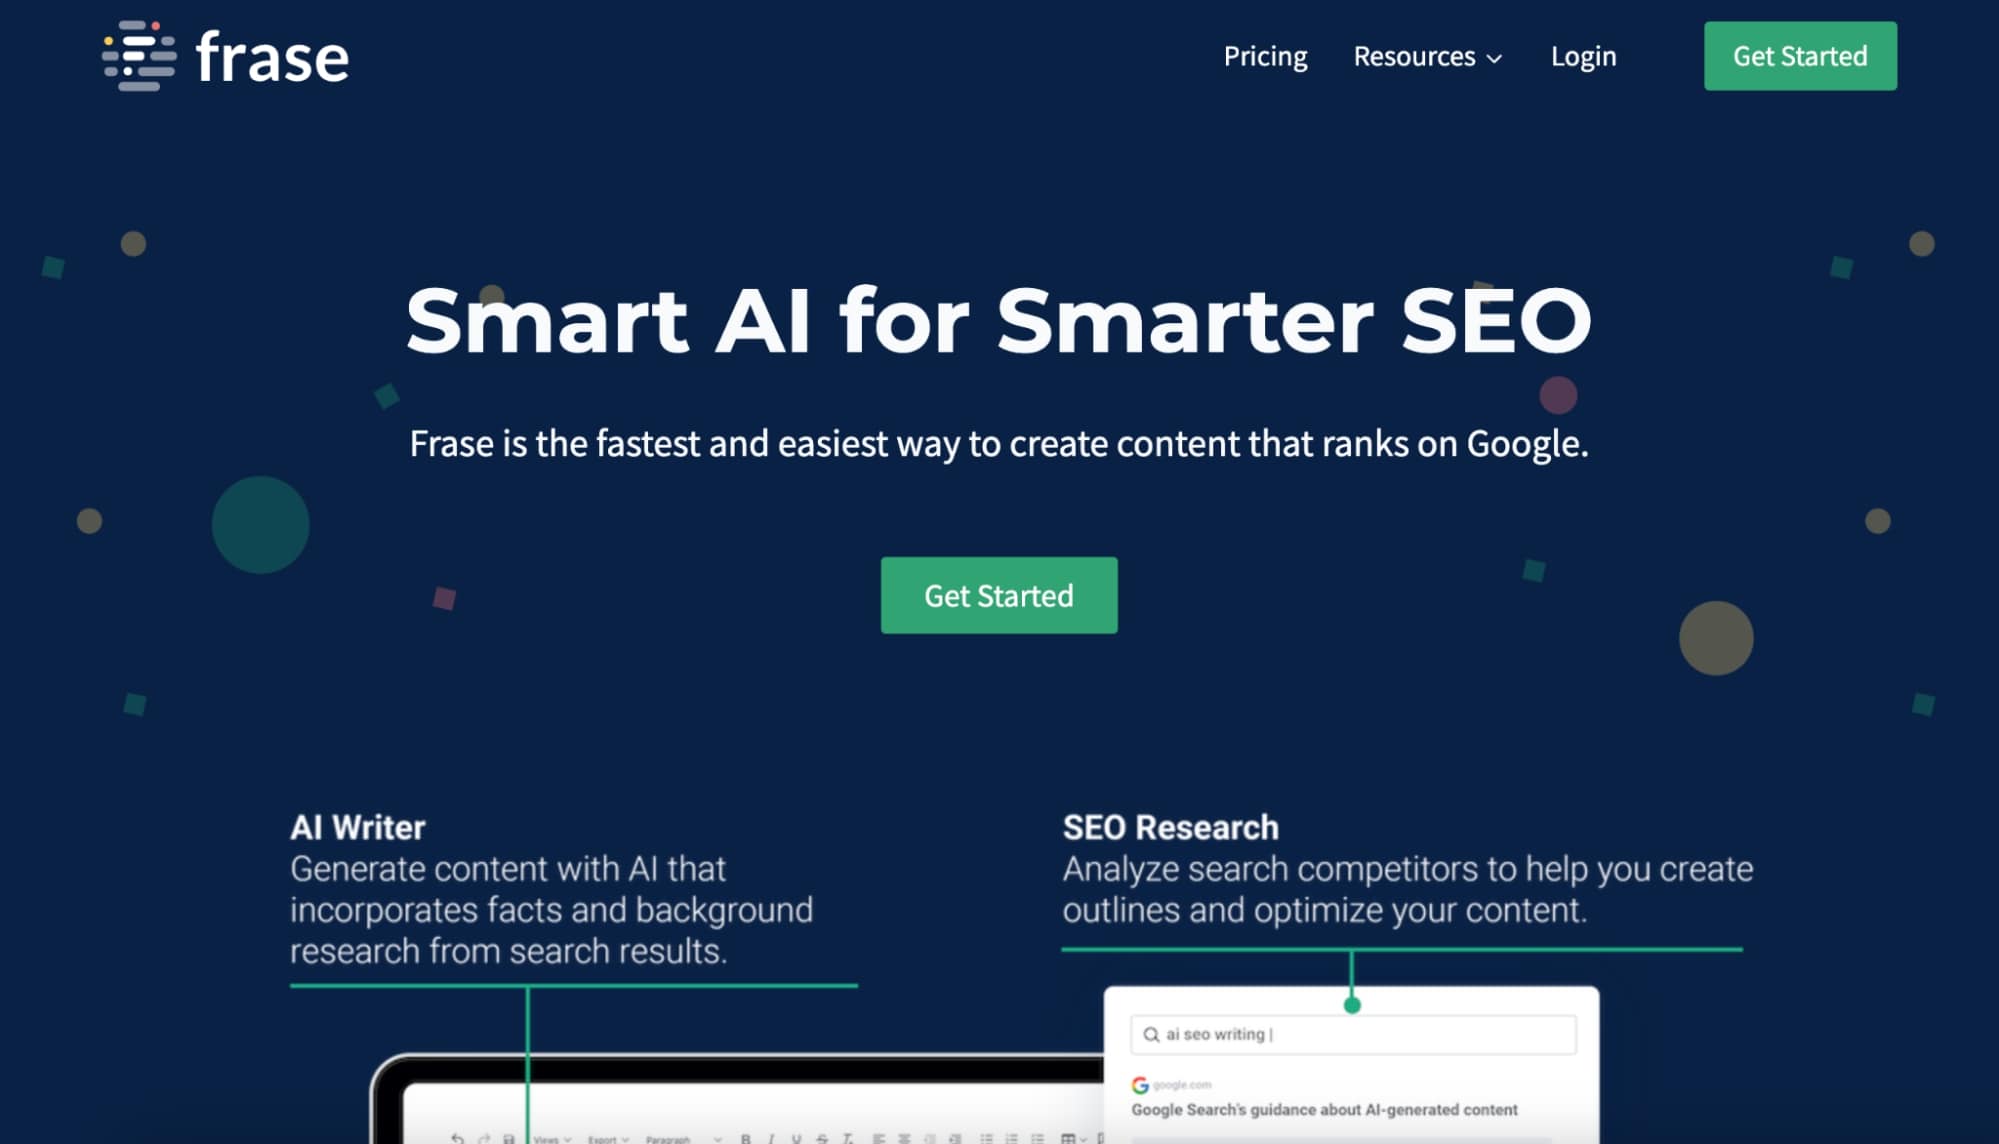
Task: Expand the Resources dropdown menu
Action: coord(1427,56)
